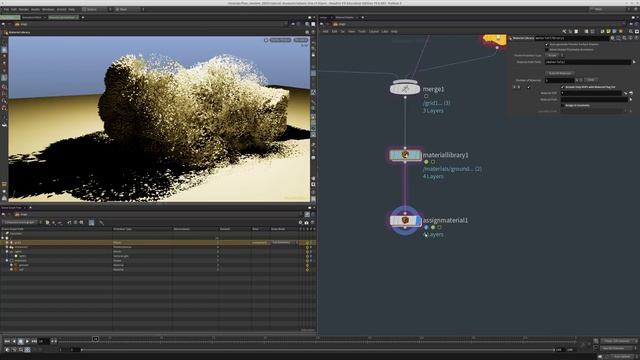The width and height of the screenshot is (640, 360).
Task: Click the Material Library icon above viewport
Action: [6, 32]
